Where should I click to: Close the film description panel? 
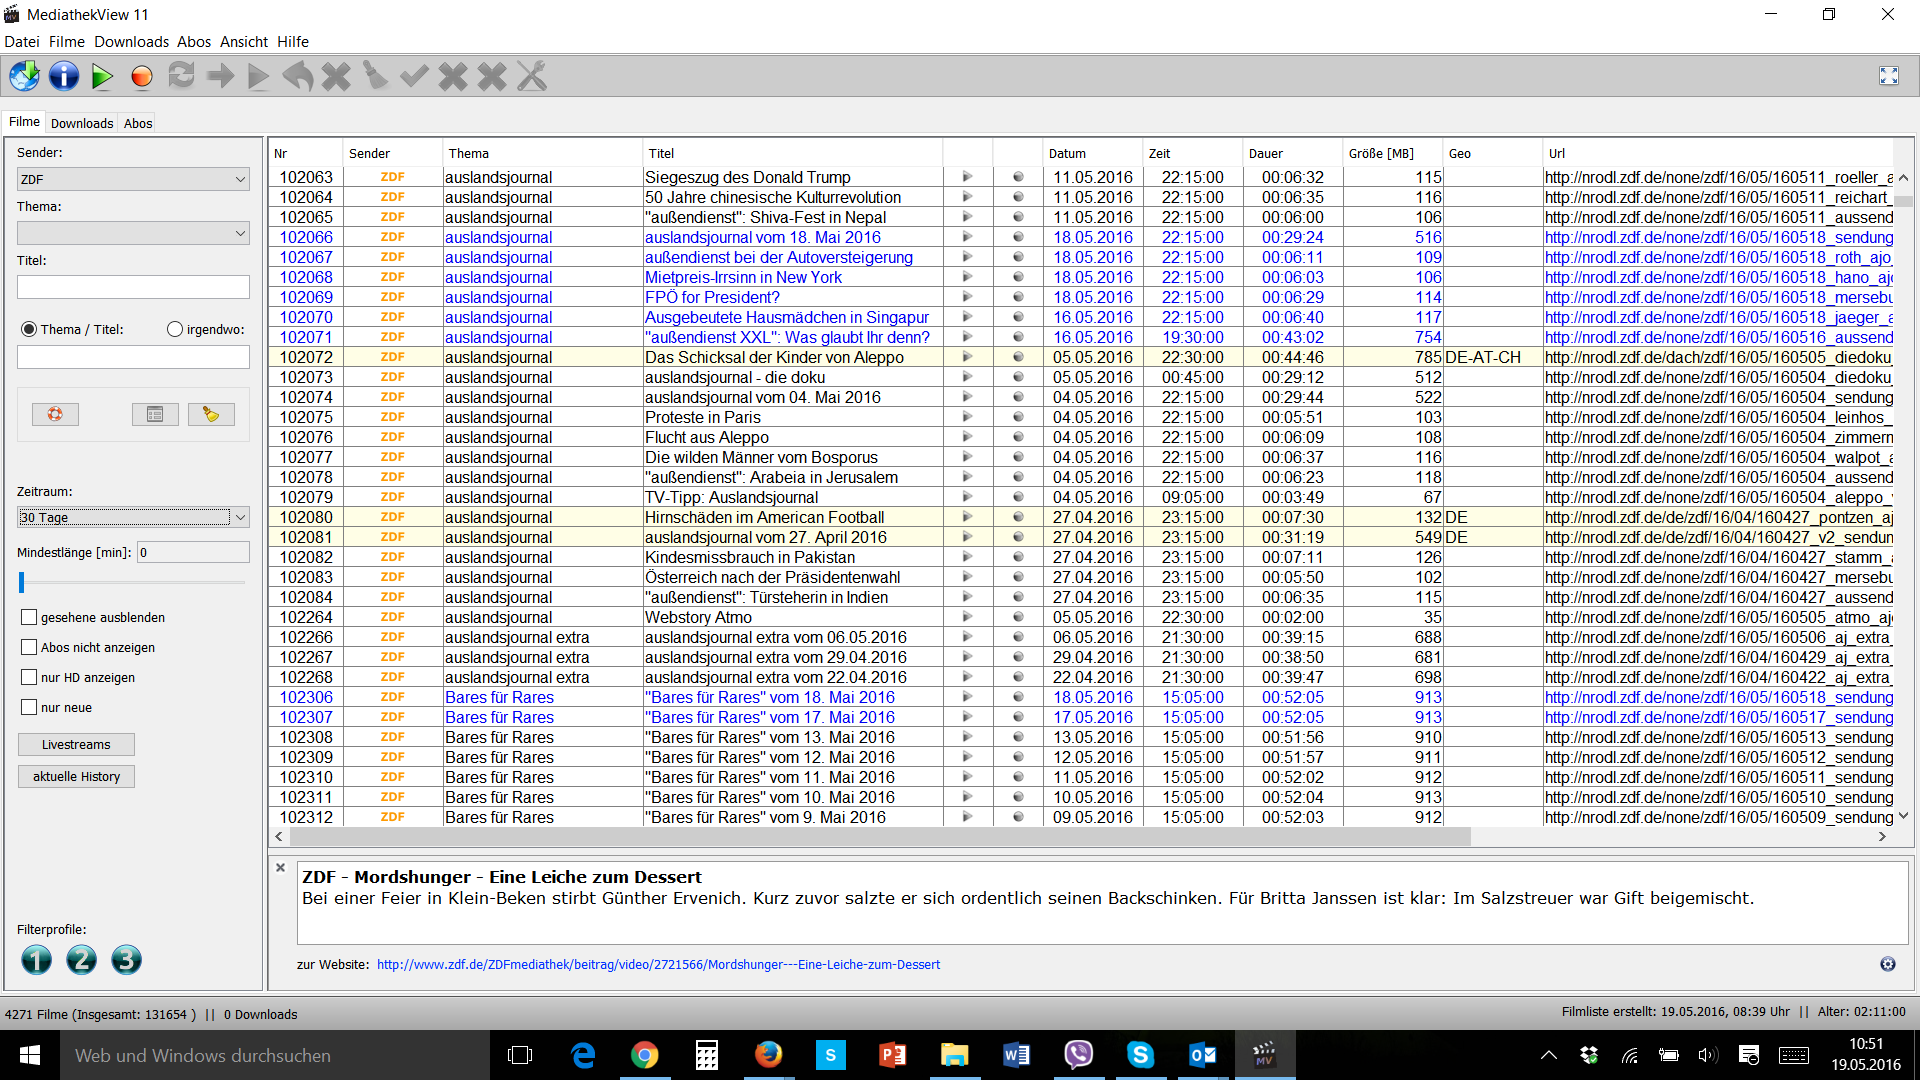click(281, 868)
